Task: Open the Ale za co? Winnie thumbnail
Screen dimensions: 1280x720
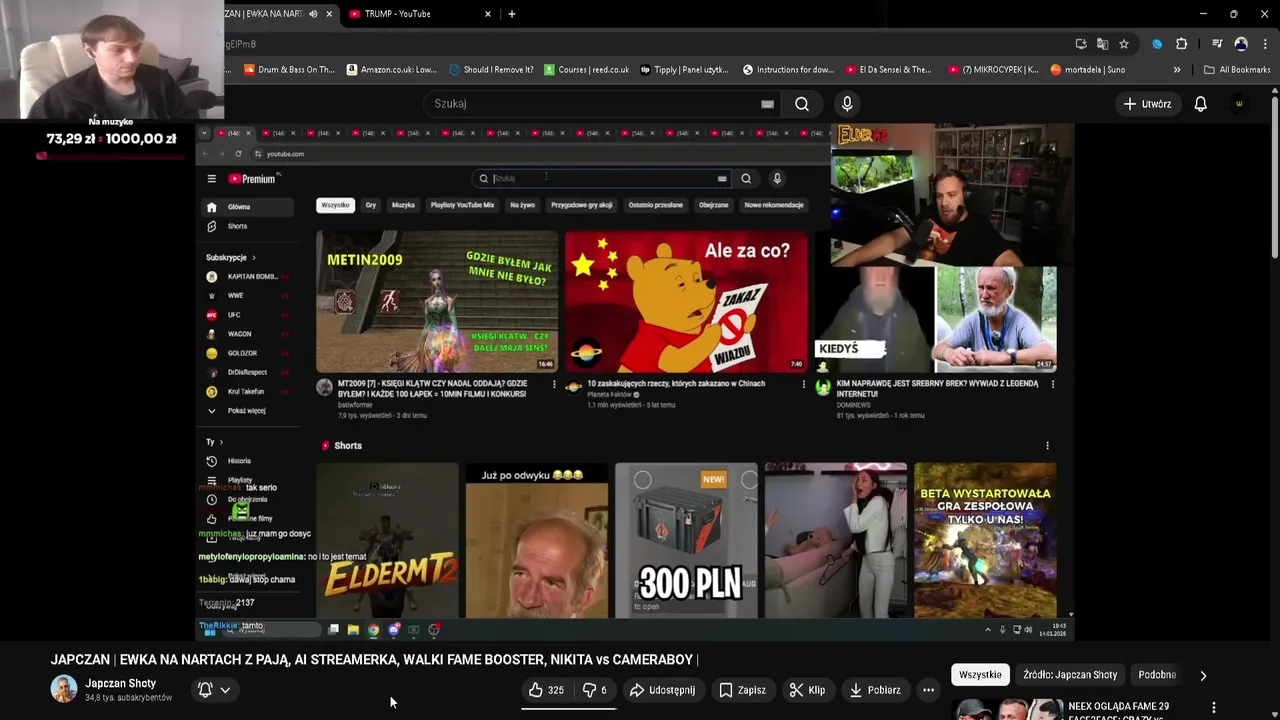Action: coord(686,301)
